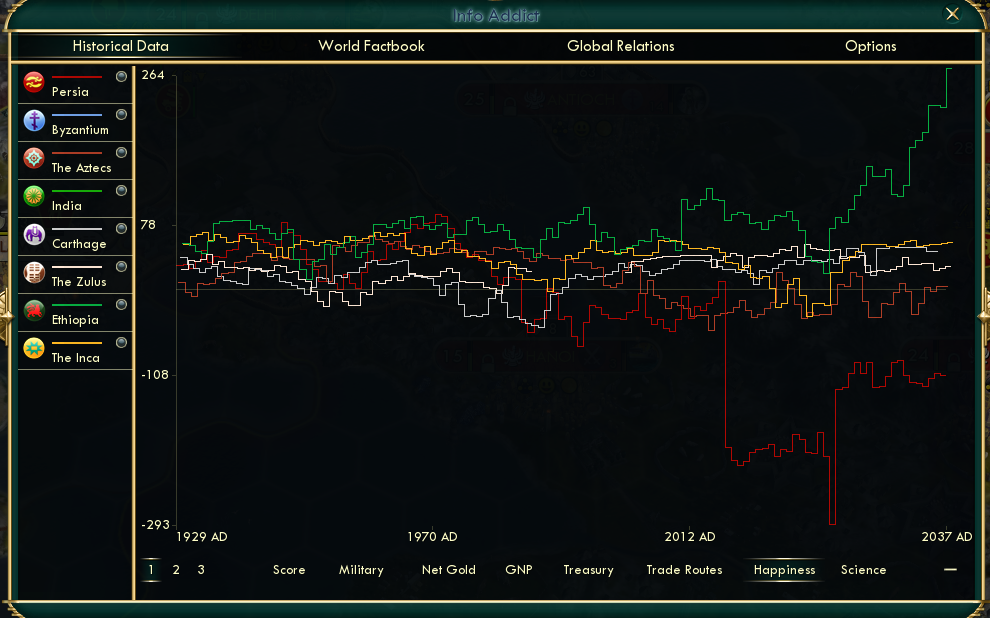The height and width of the screenshot is (618, 990).
Task: Click The Inca name label
Action: coord(76,358)
